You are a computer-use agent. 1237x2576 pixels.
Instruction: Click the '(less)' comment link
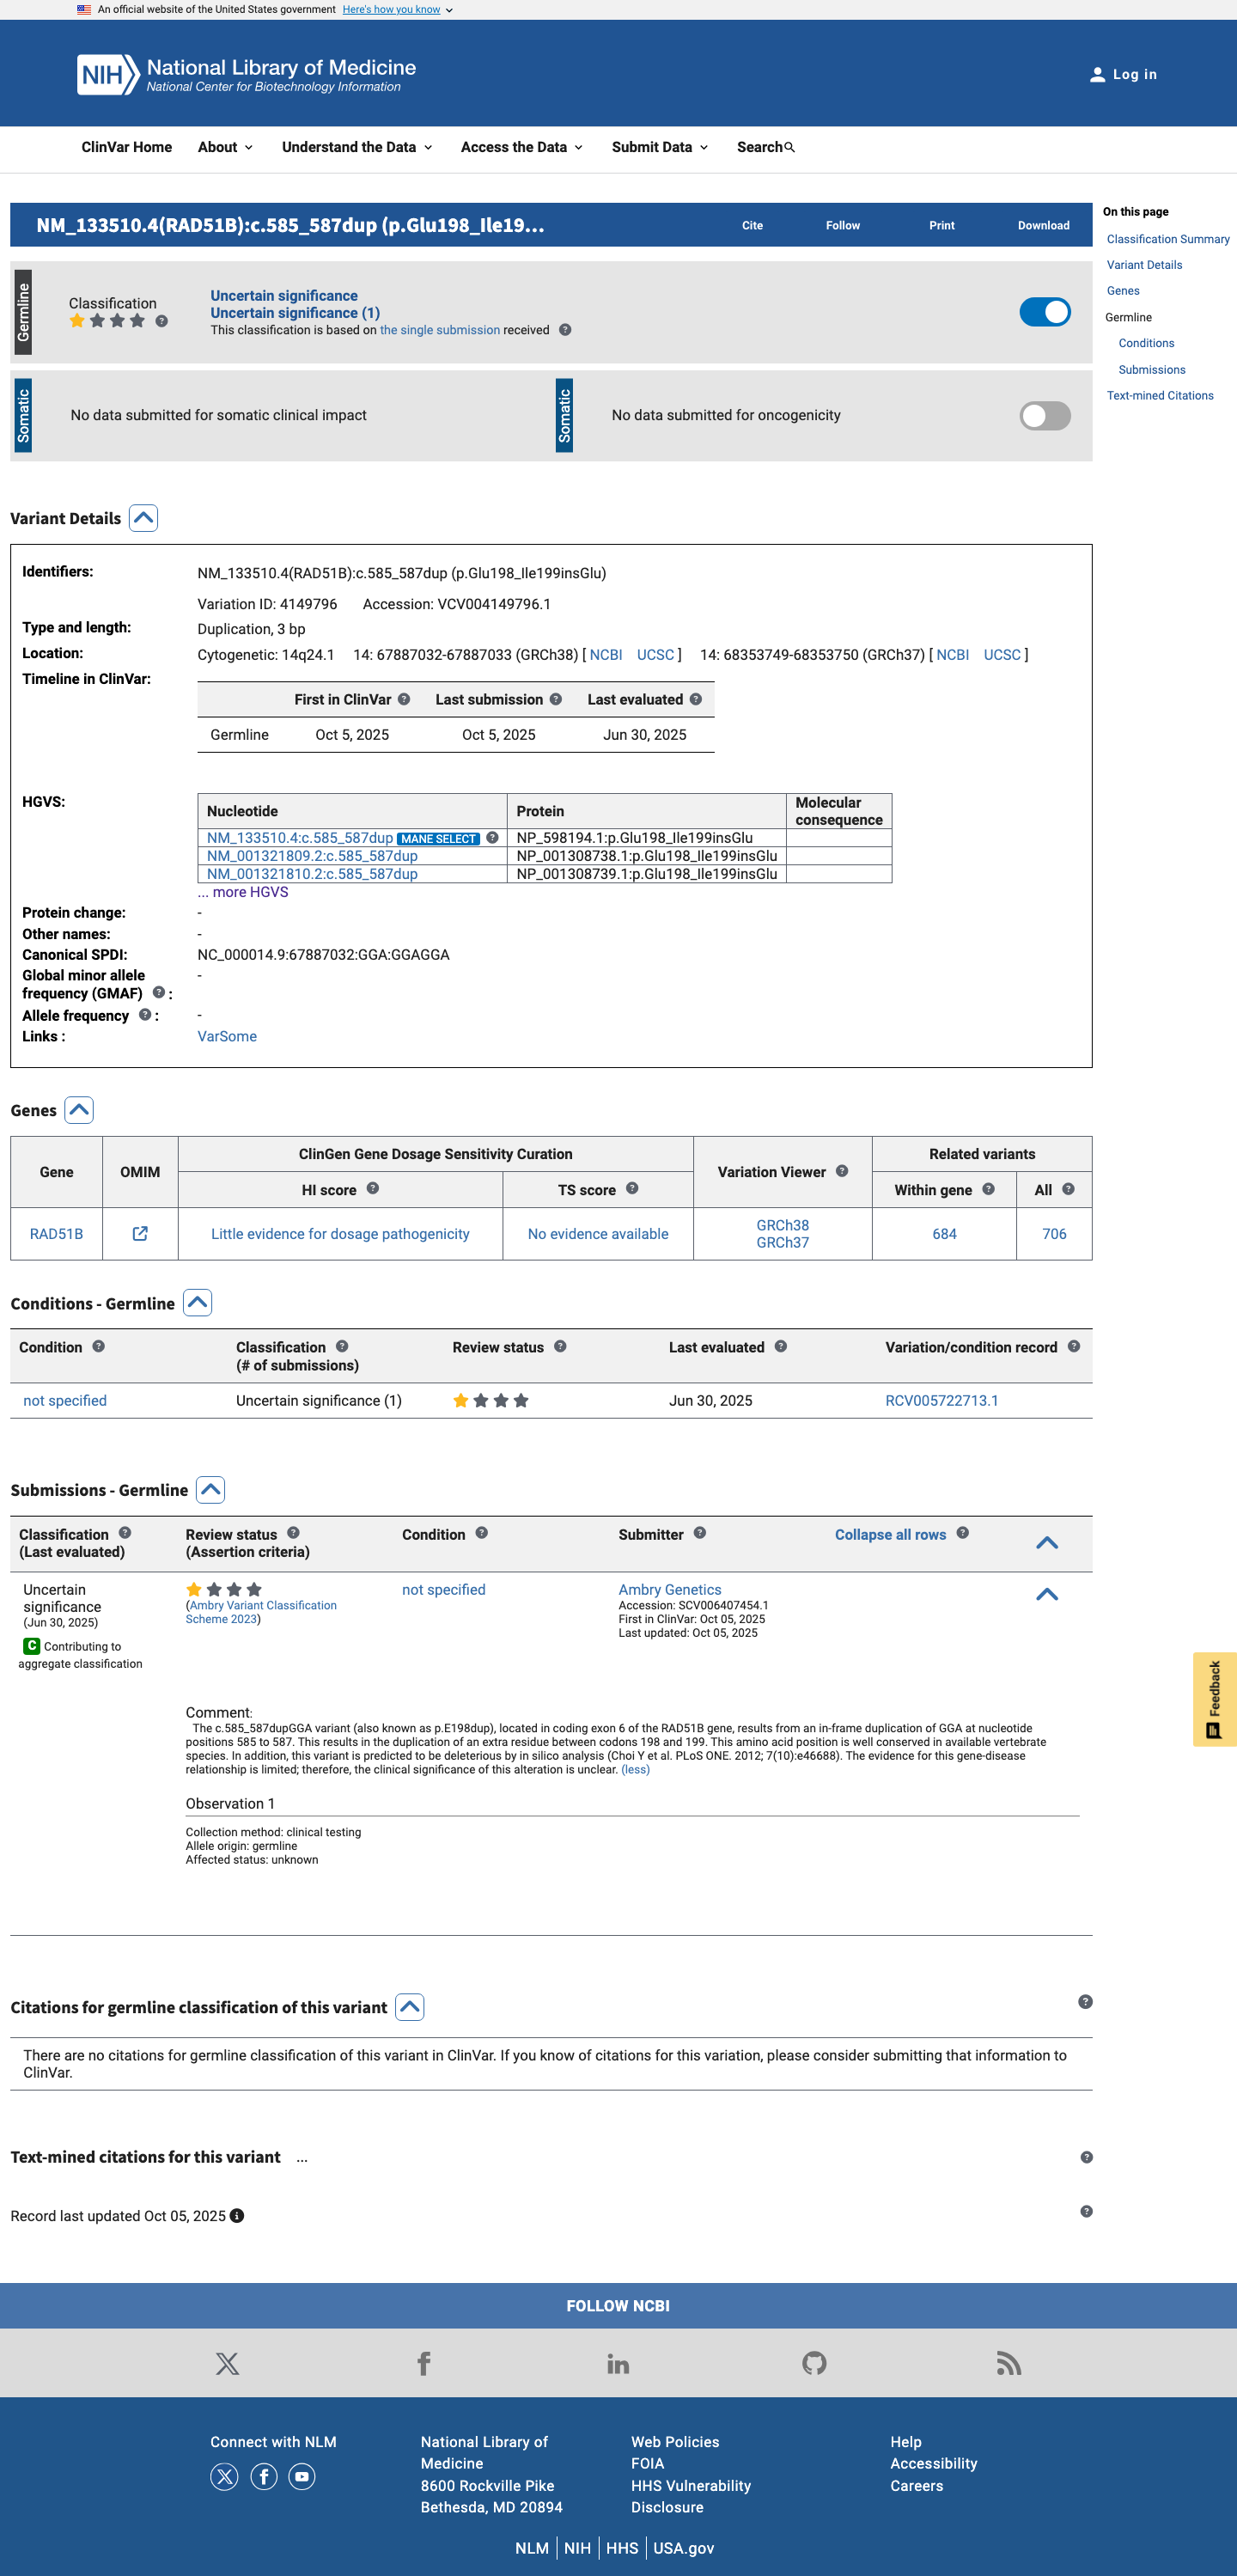coord(635,1769)
